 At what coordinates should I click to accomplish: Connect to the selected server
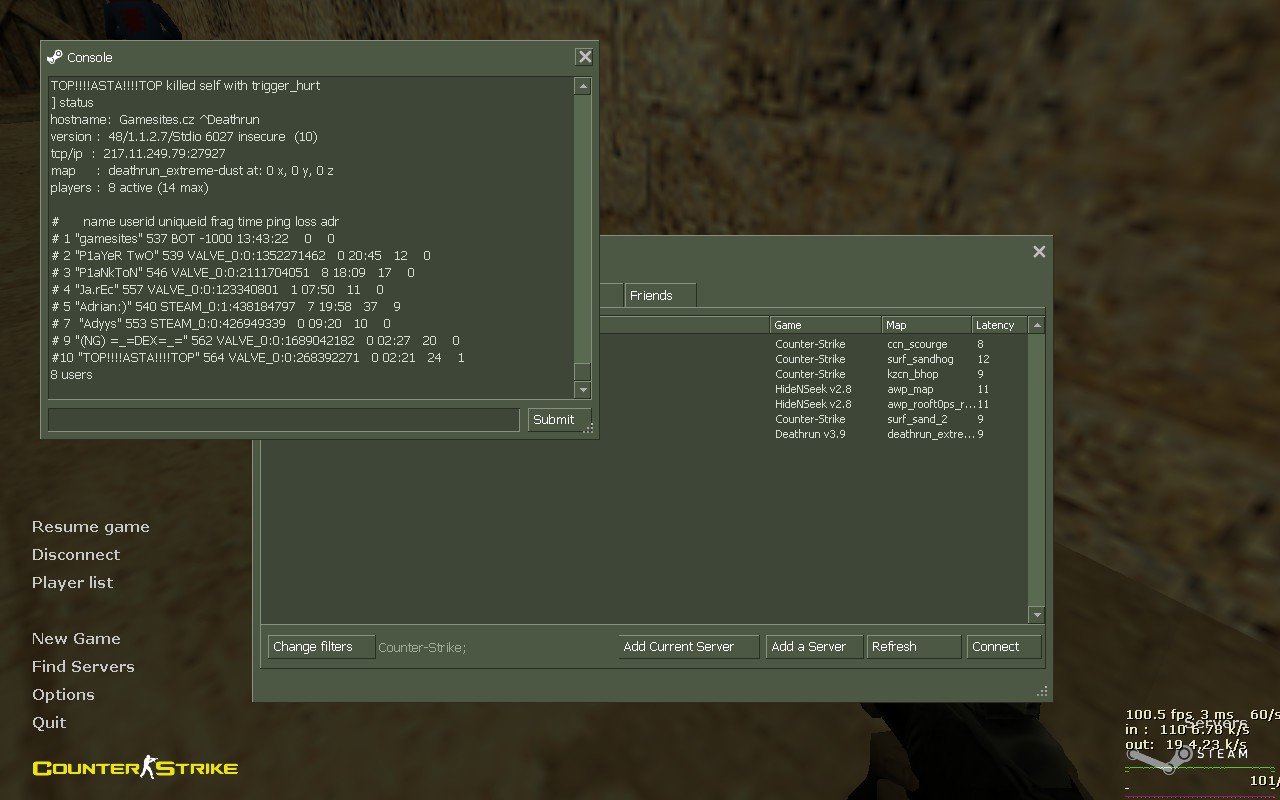pos(1004,647)
